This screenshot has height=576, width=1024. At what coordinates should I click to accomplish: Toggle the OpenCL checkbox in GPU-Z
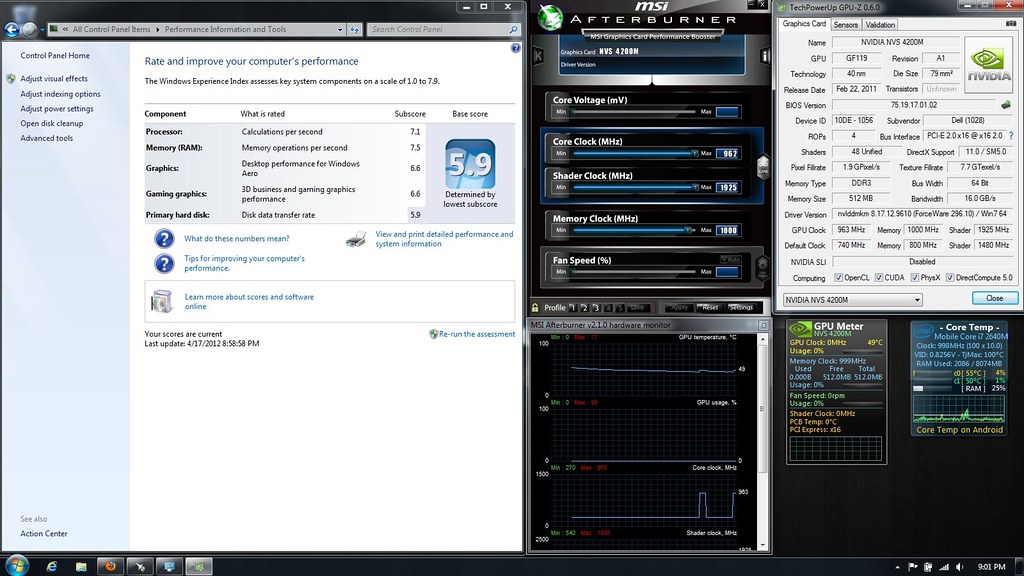click(x=839, y=278)
